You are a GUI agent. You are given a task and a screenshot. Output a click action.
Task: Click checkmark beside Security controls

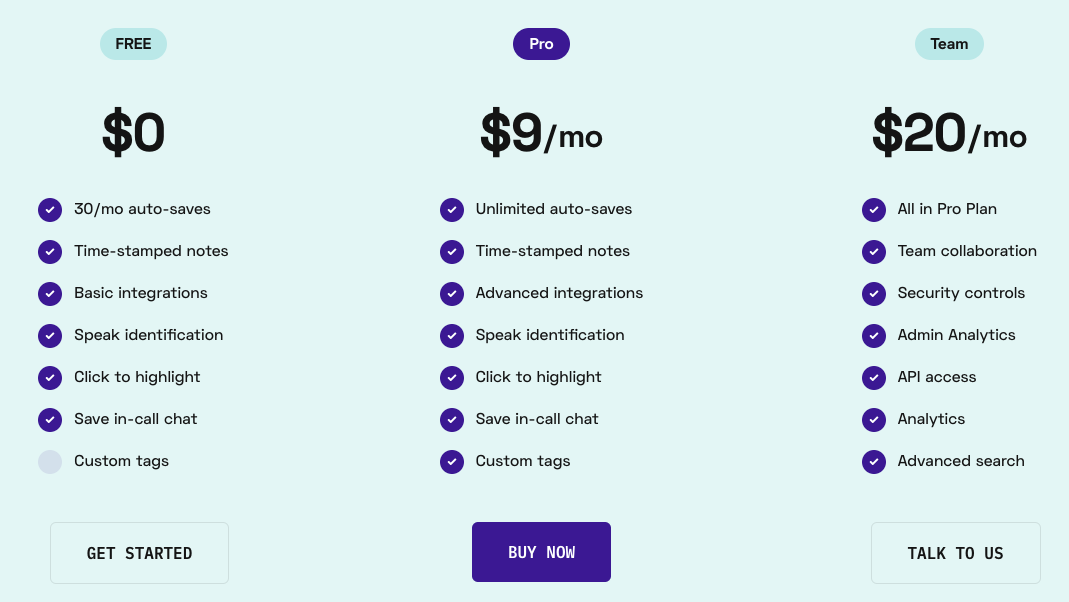click(x=874, y=294)
